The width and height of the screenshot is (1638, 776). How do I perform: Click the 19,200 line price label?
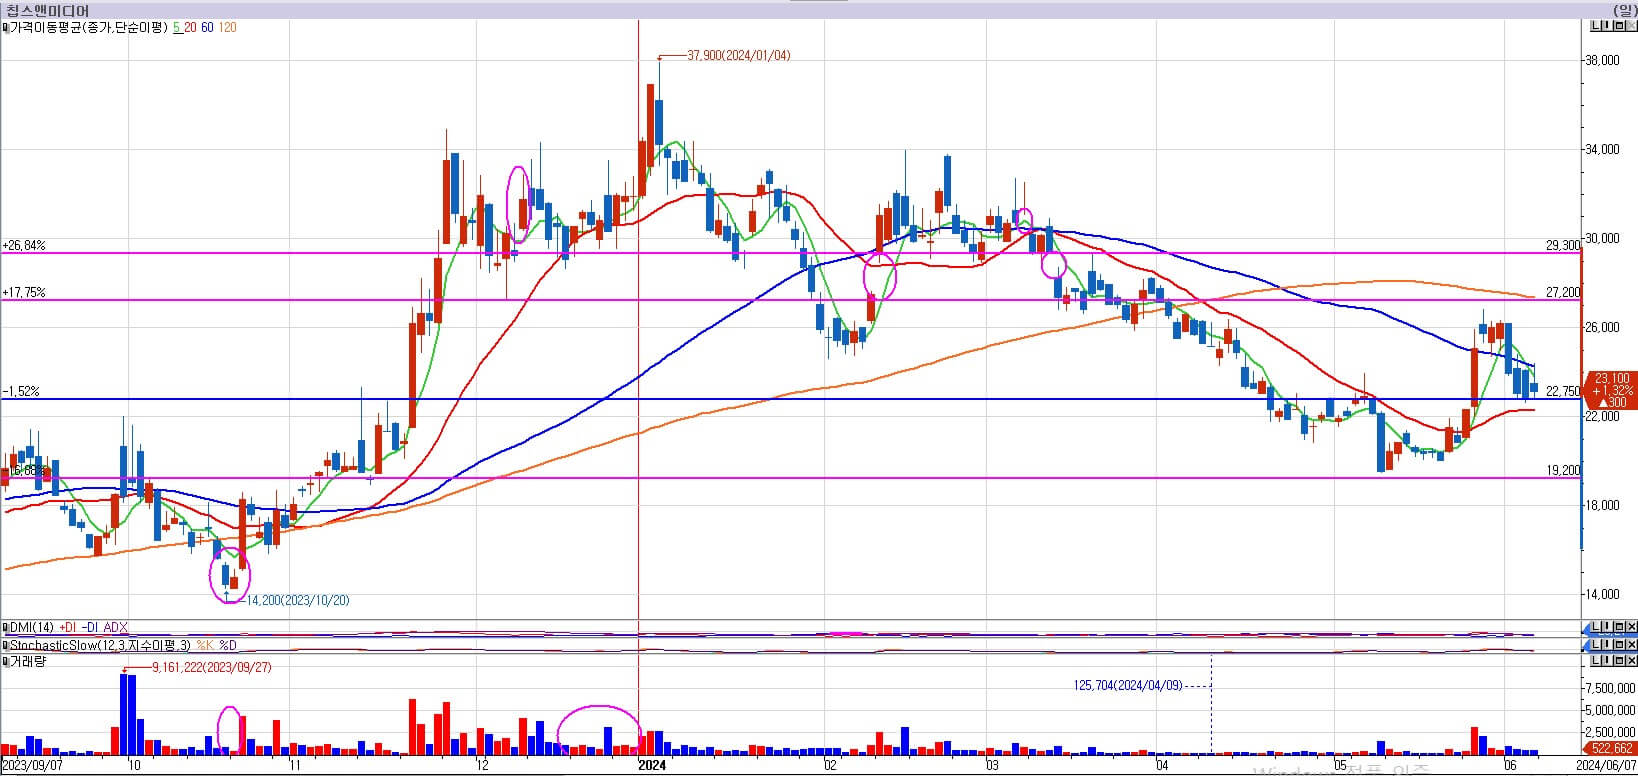tap(1563, 470)
